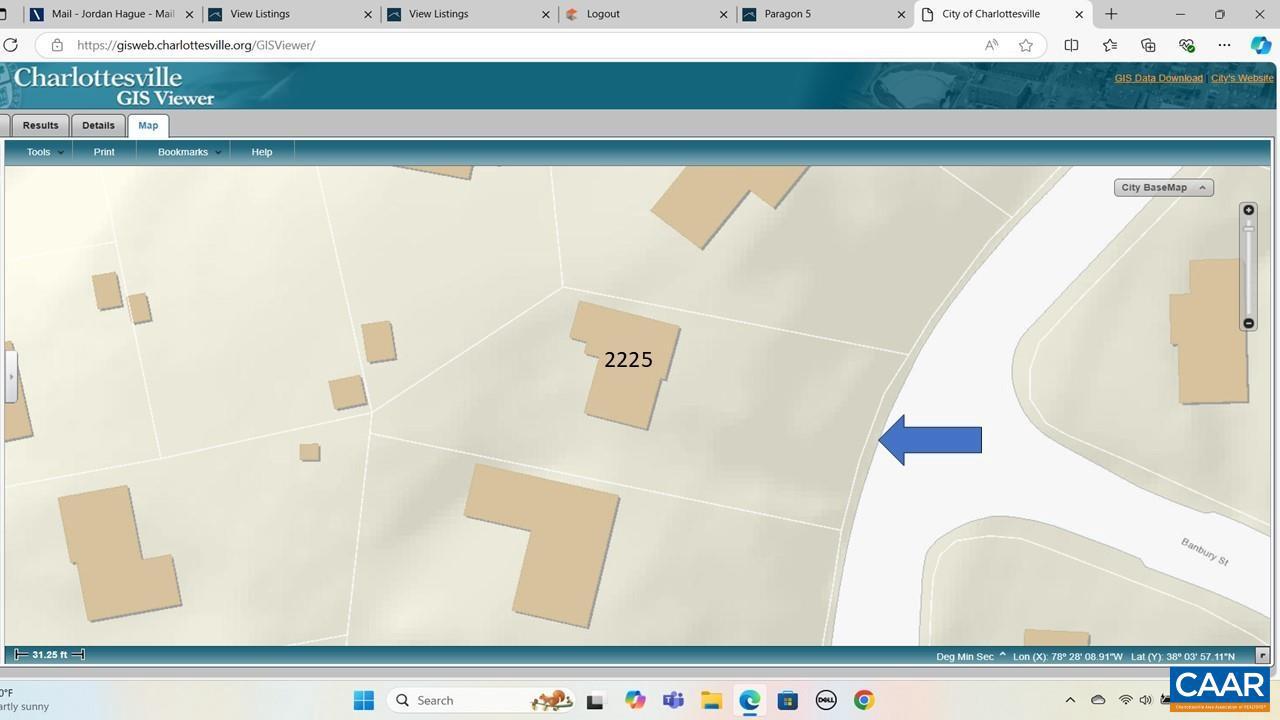Toggle the overview map corner button

coord(1262,656)
